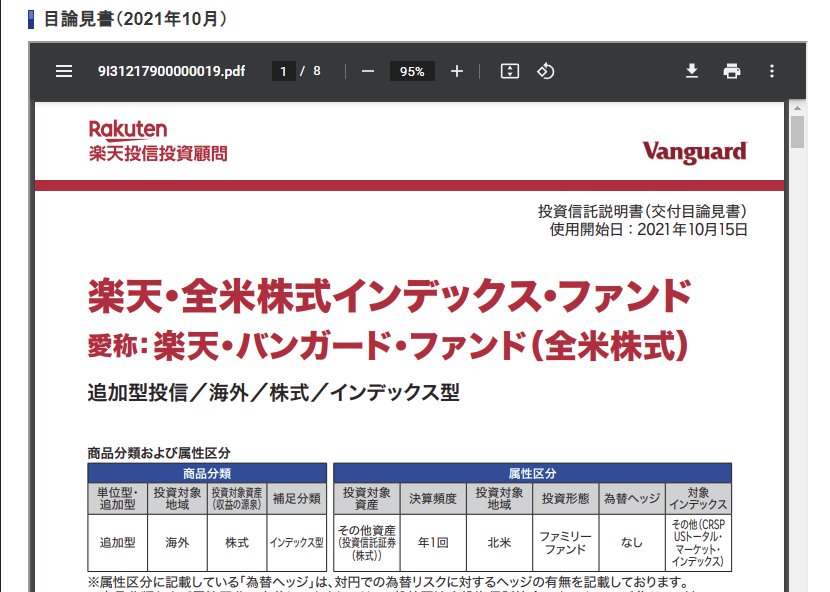Screen dimensions: 830x592
Task: Click the 追加型 table cell
Action: click(118, 543)
